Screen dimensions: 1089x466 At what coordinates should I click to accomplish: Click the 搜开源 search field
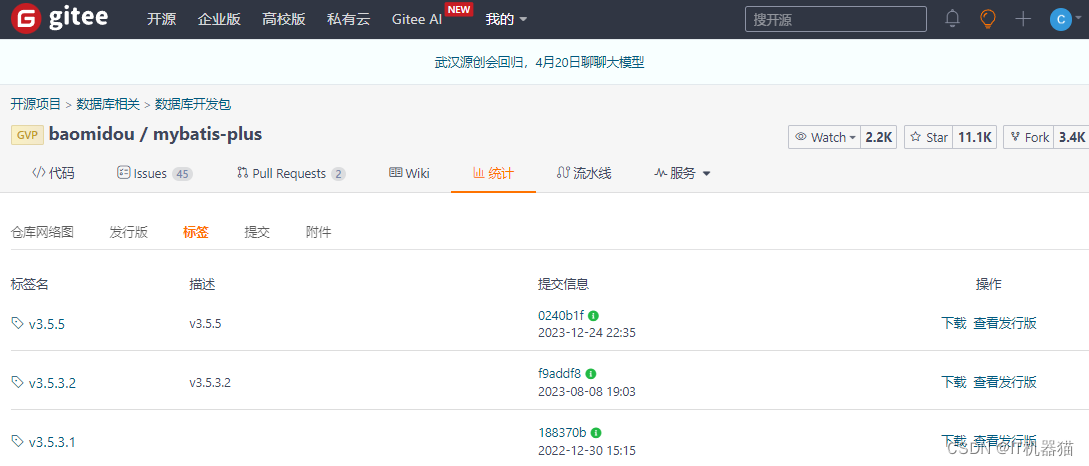836,19
